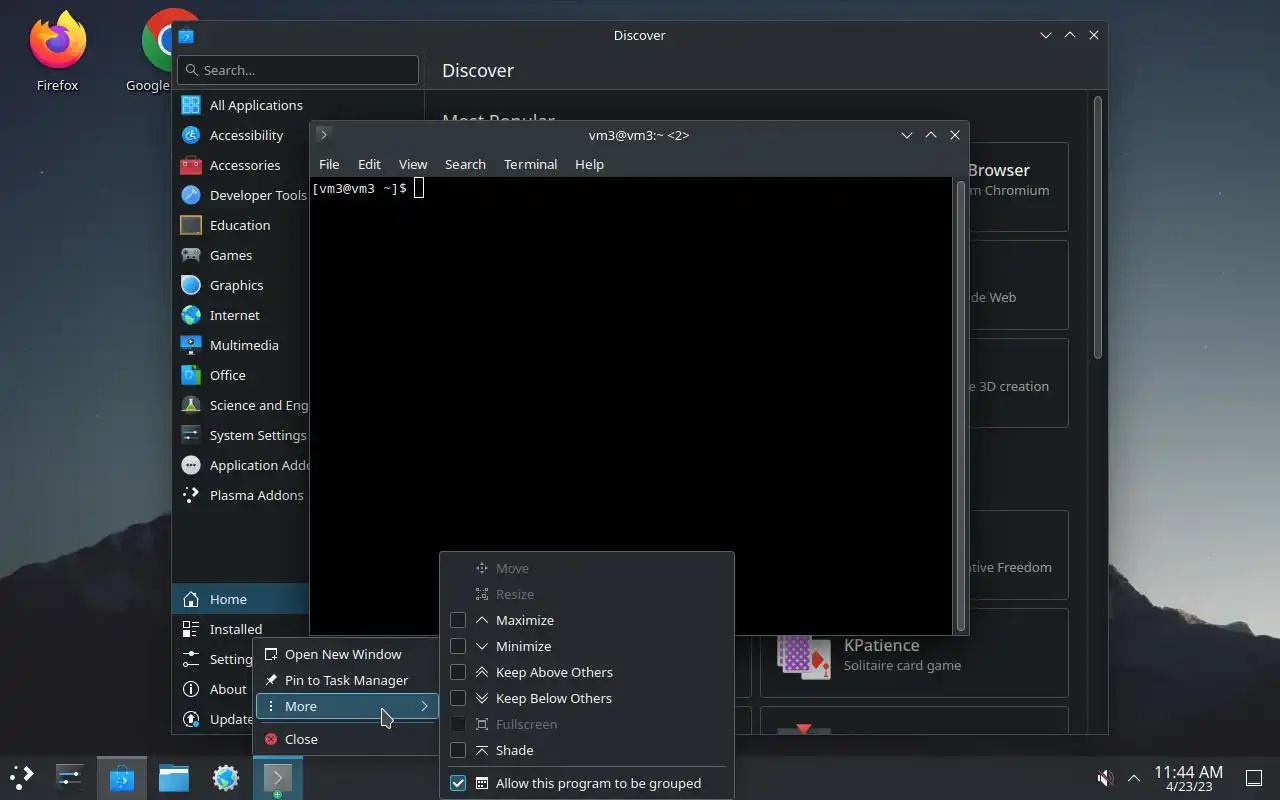Open the All Applications category icon in Discover
This screenshot has width=1280, height=800.
coord(191,105)
